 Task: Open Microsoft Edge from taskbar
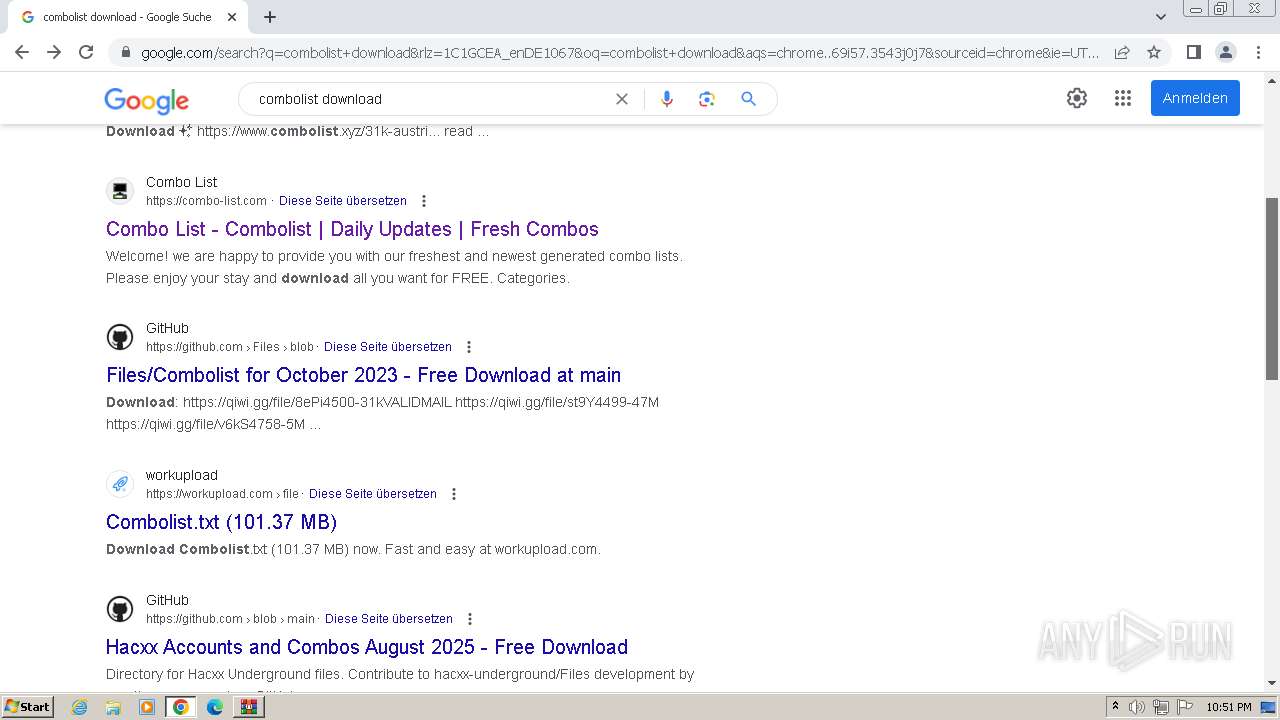pyautogui.click(x=215, y=707)
